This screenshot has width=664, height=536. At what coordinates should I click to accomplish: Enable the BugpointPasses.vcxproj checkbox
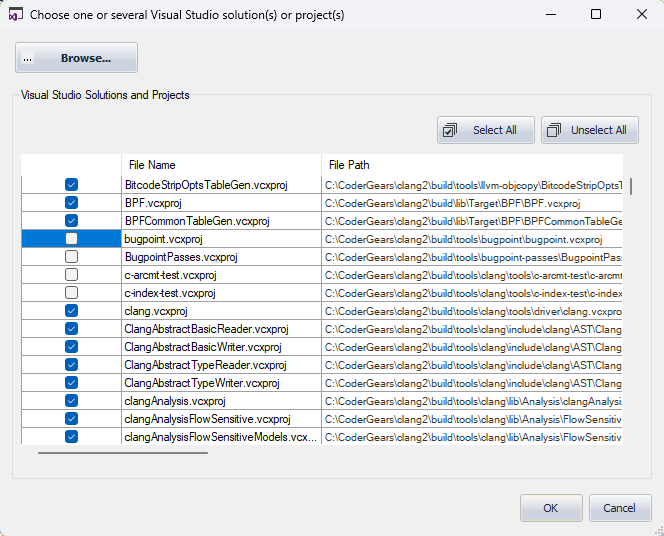[x=71, y=257]
